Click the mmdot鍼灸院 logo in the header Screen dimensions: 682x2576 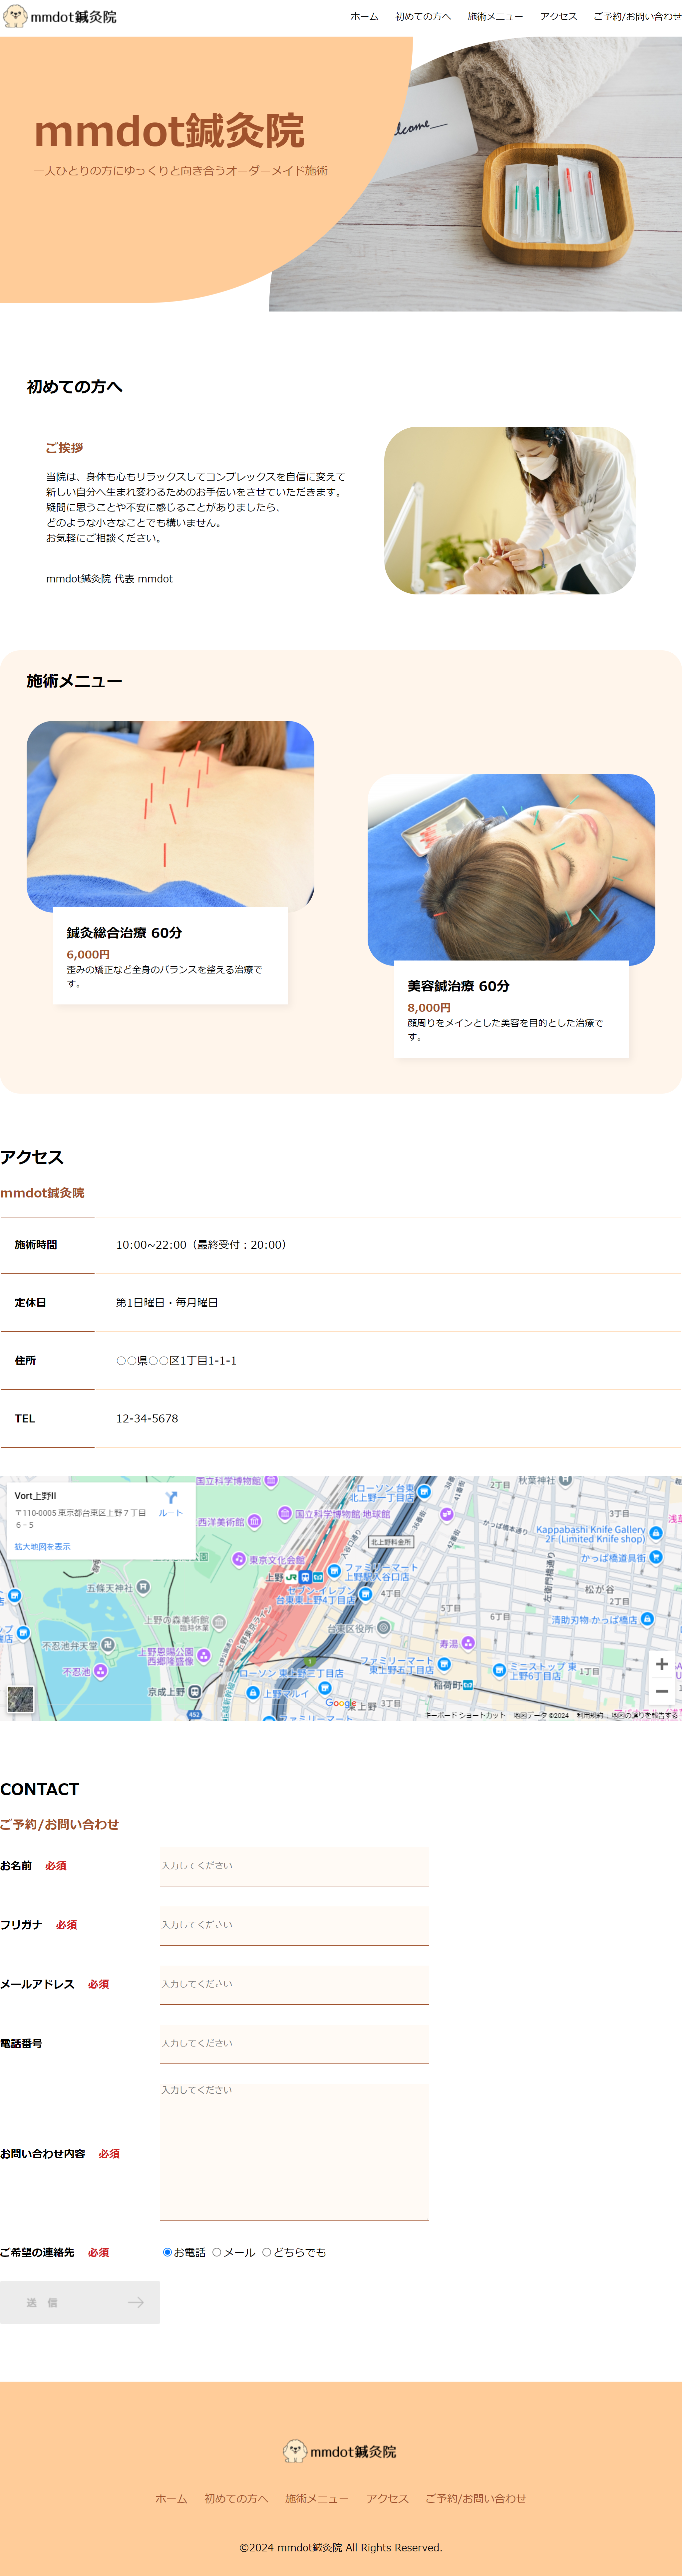60,16
